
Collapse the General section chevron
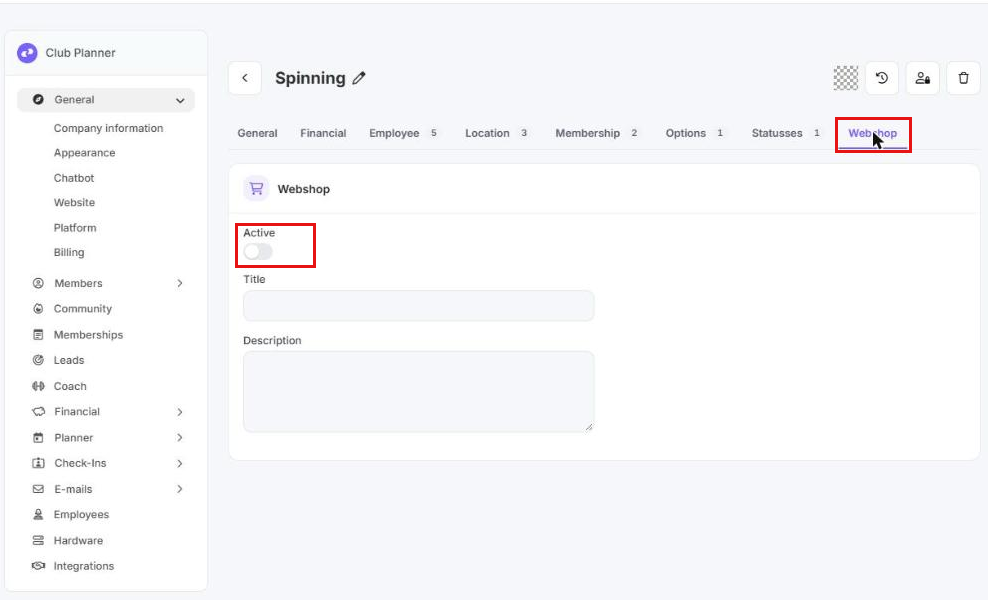[180, 100]
